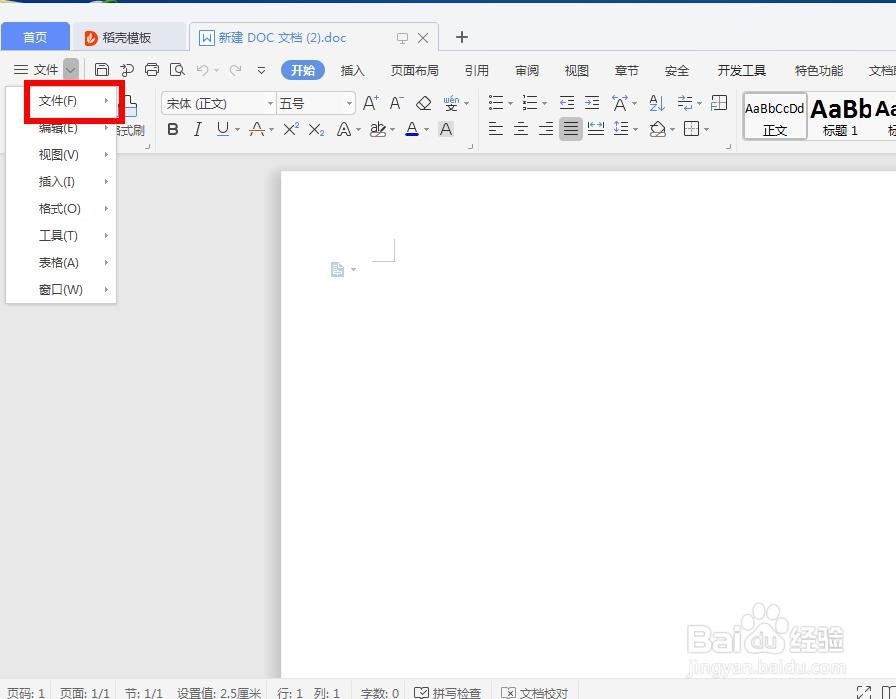Open the 首页 home tab
Image resolution: width=896 pixels, height=699 pixels.
pos(35,37)
